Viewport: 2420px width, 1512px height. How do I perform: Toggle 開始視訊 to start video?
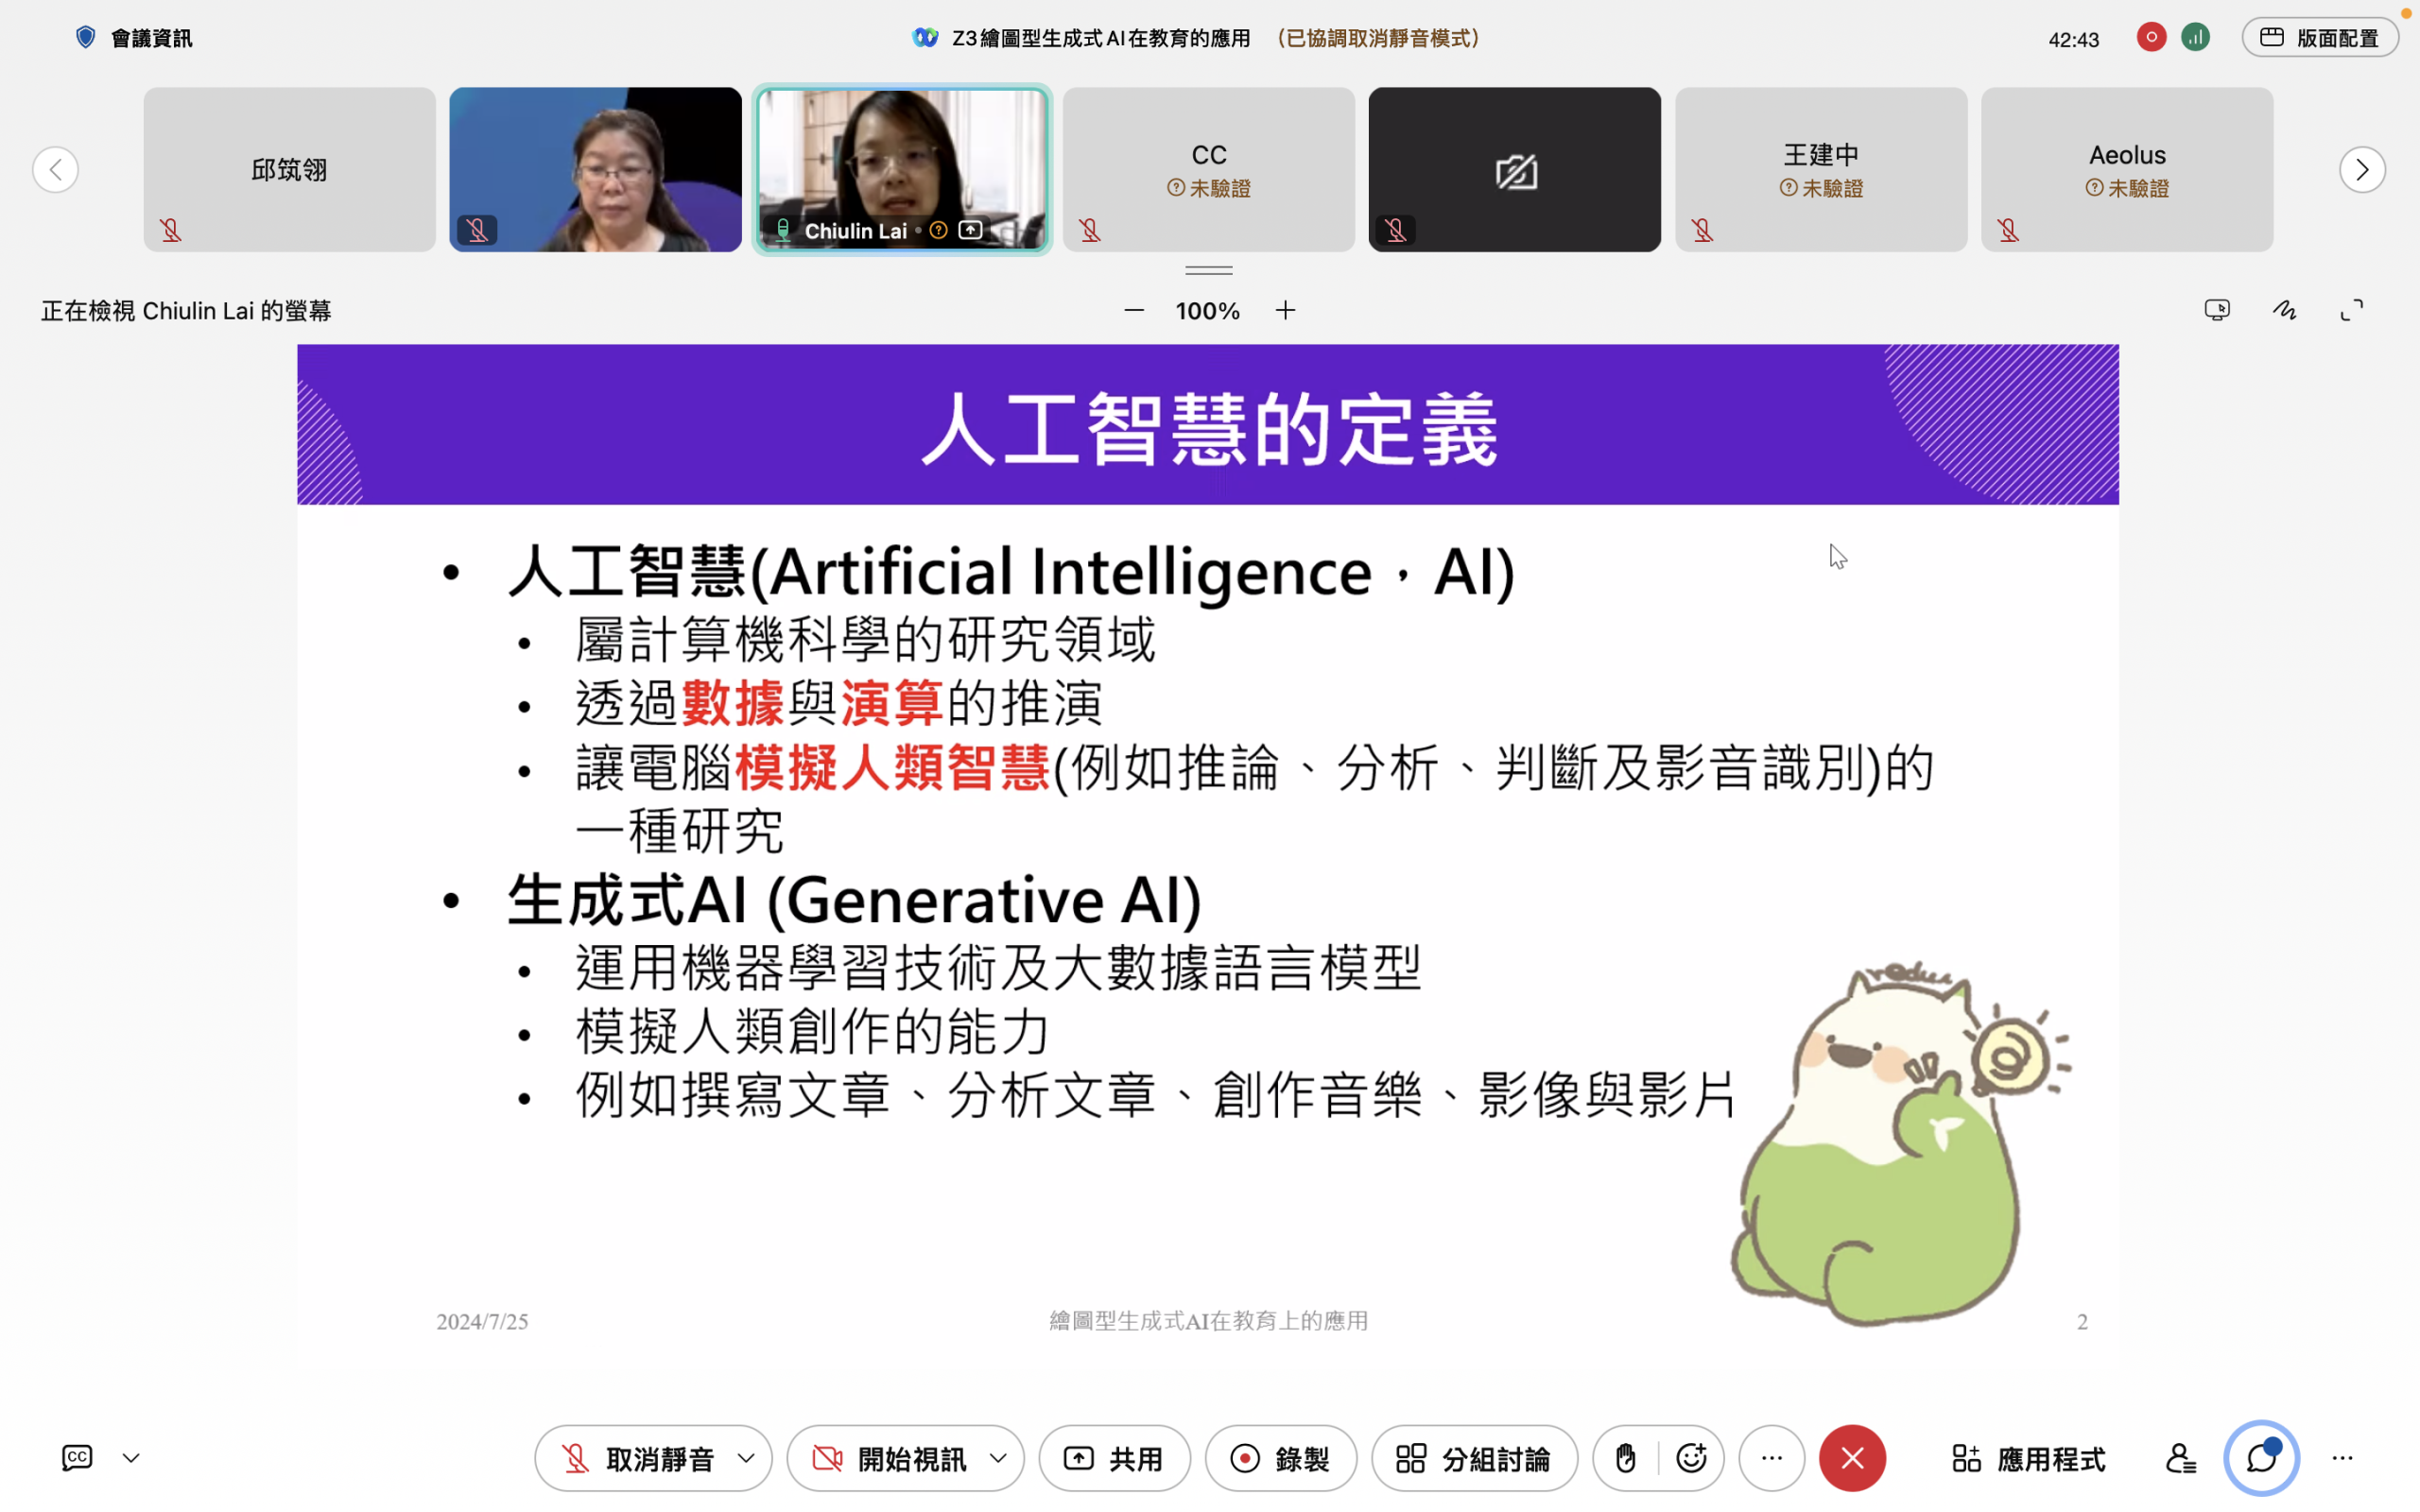click(x=888, y=1458)
